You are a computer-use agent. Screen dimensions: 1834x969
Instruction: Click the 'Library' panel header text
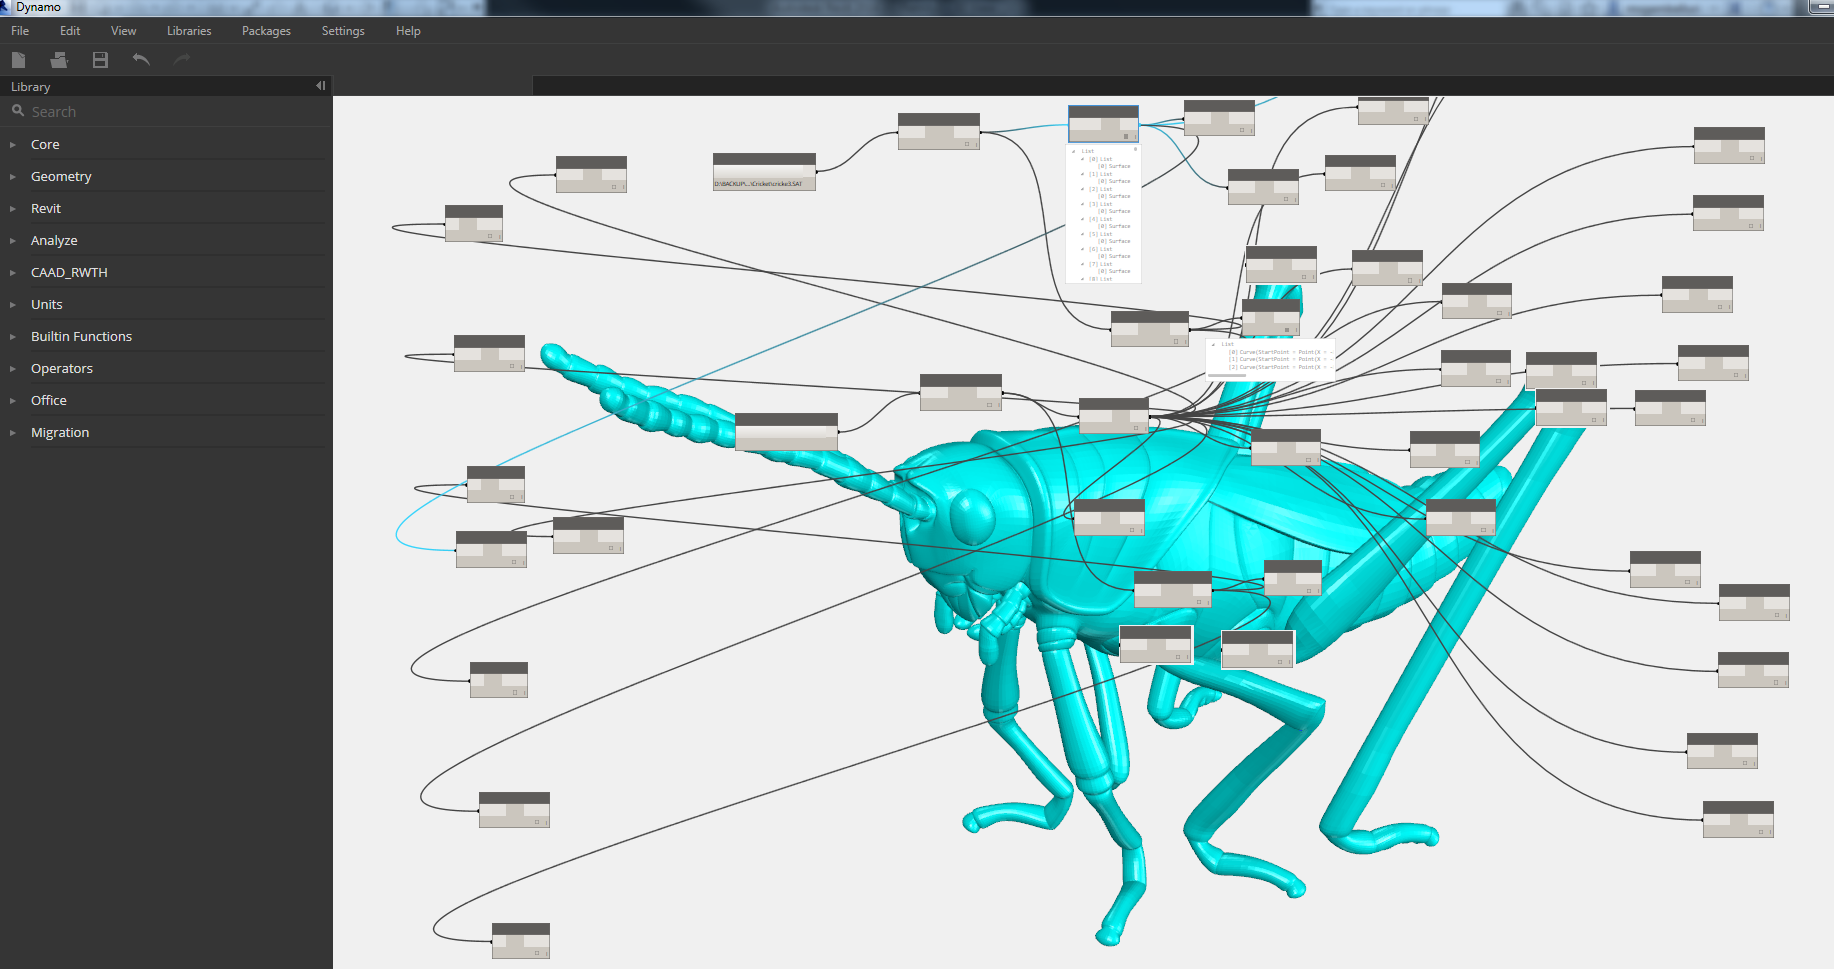pos(30,87)
